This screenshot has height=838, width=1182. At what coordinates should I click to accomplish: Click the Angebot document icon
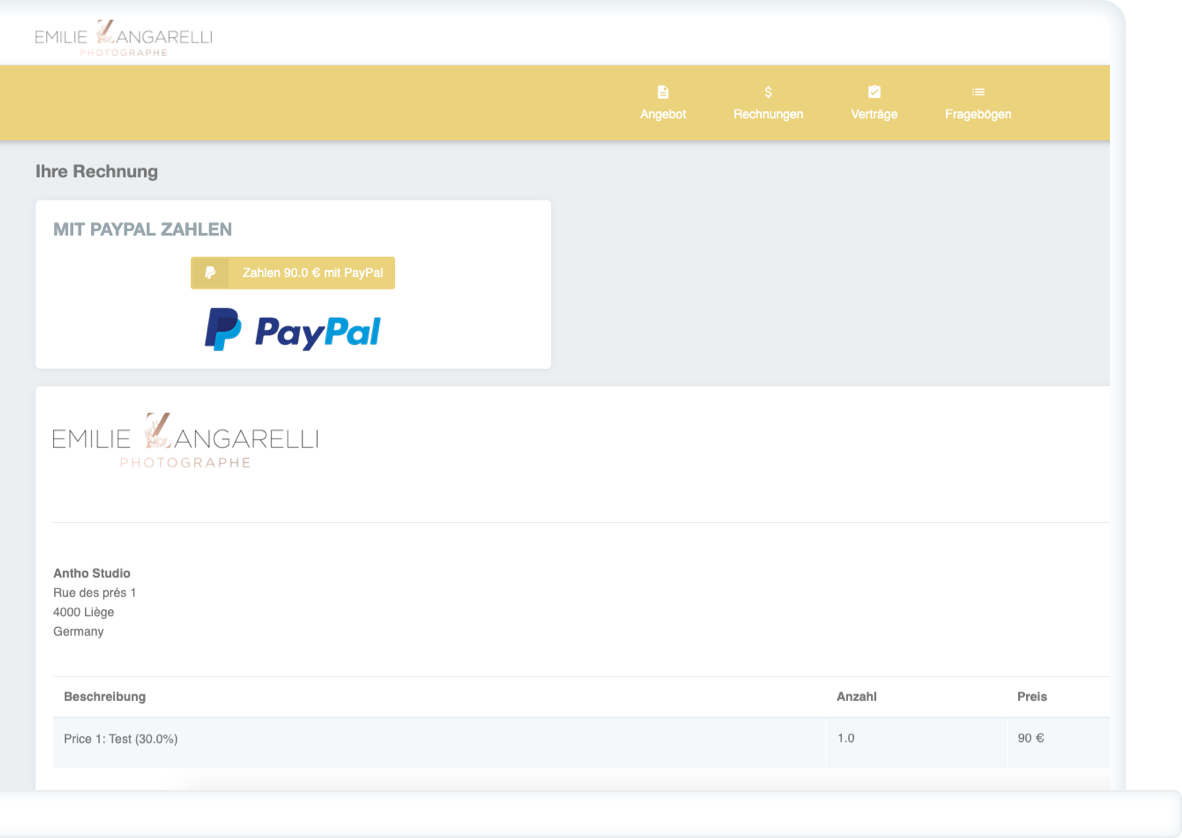click(663, 92)
